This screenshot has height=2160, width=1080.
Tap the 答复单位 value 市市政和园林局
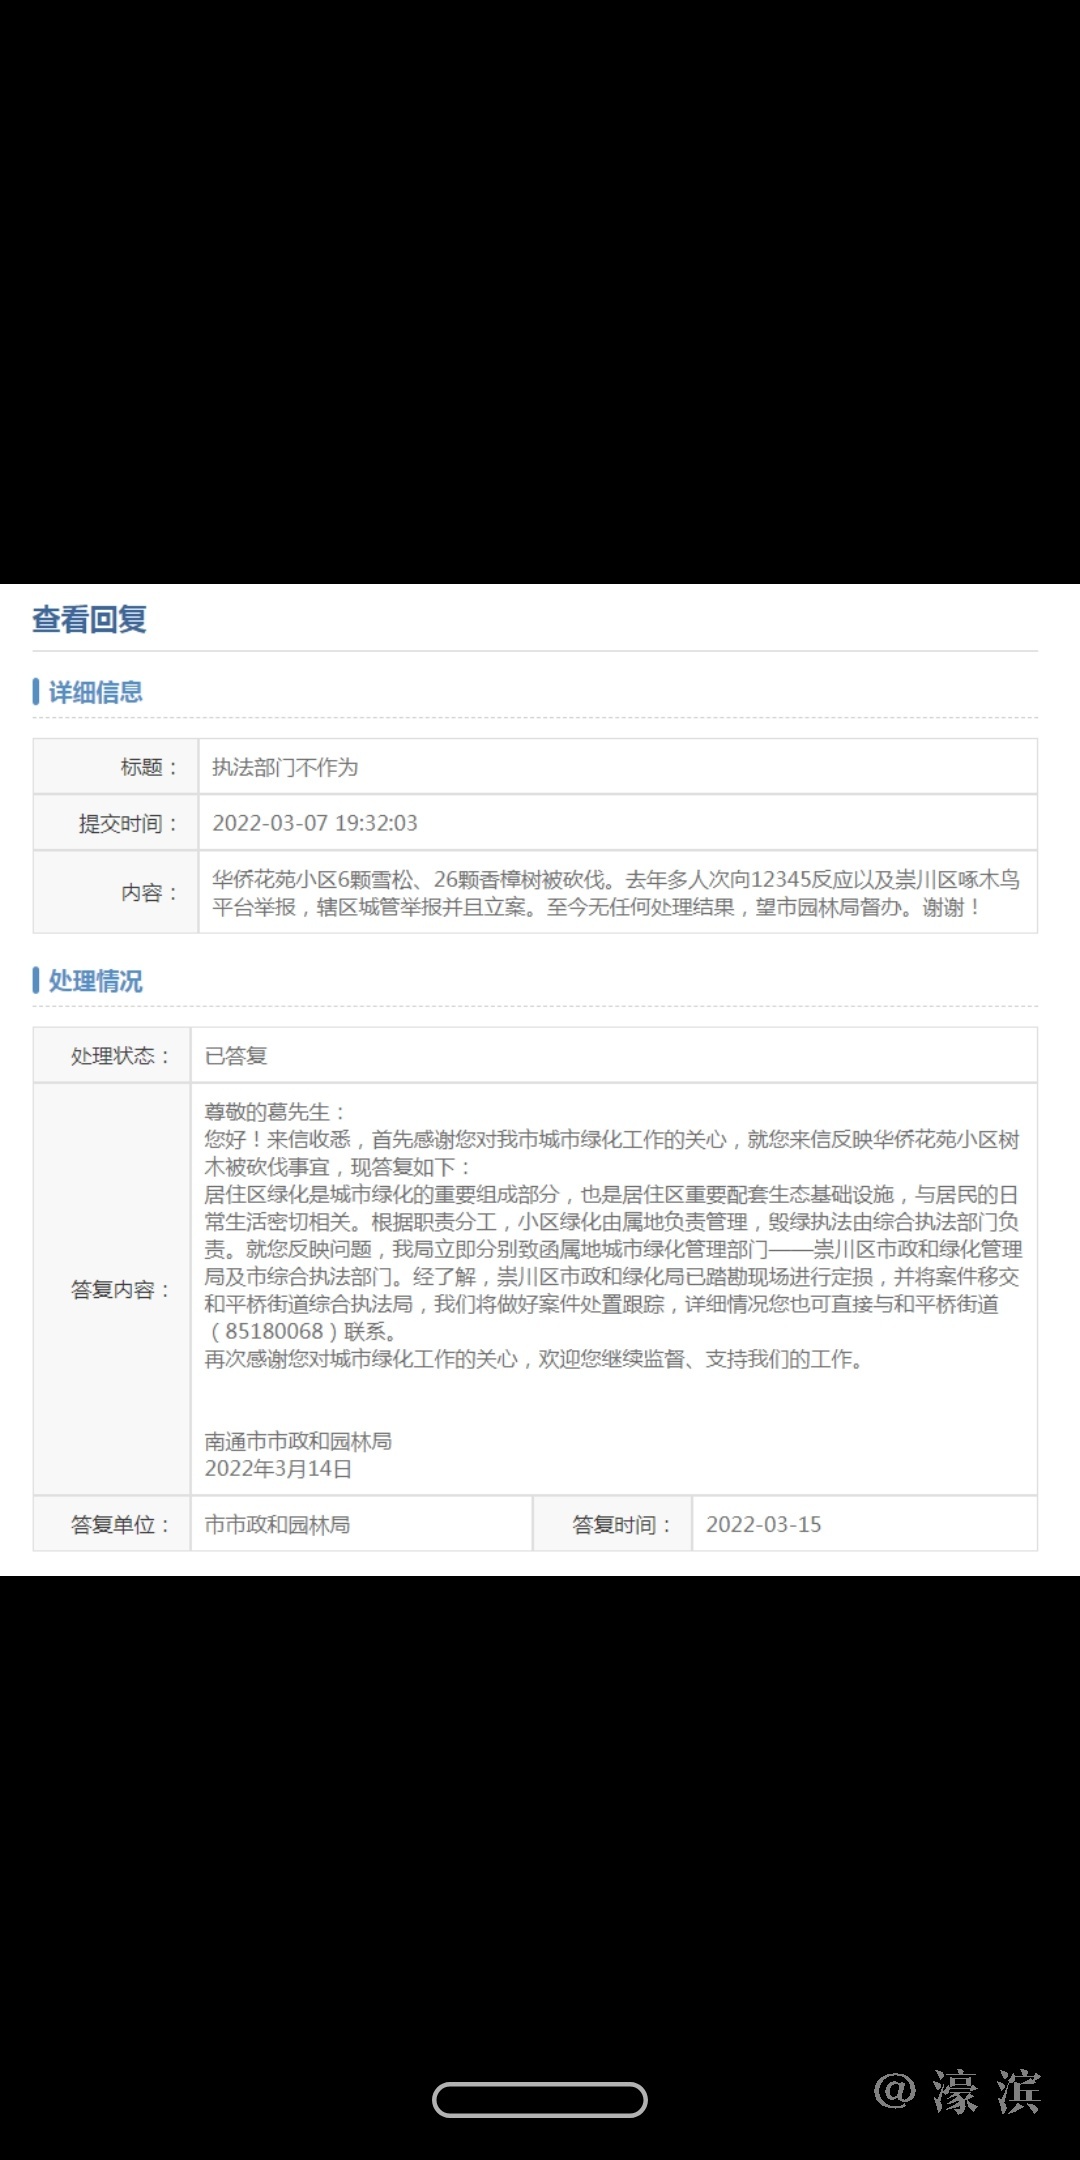click(x=277, y=1525)
